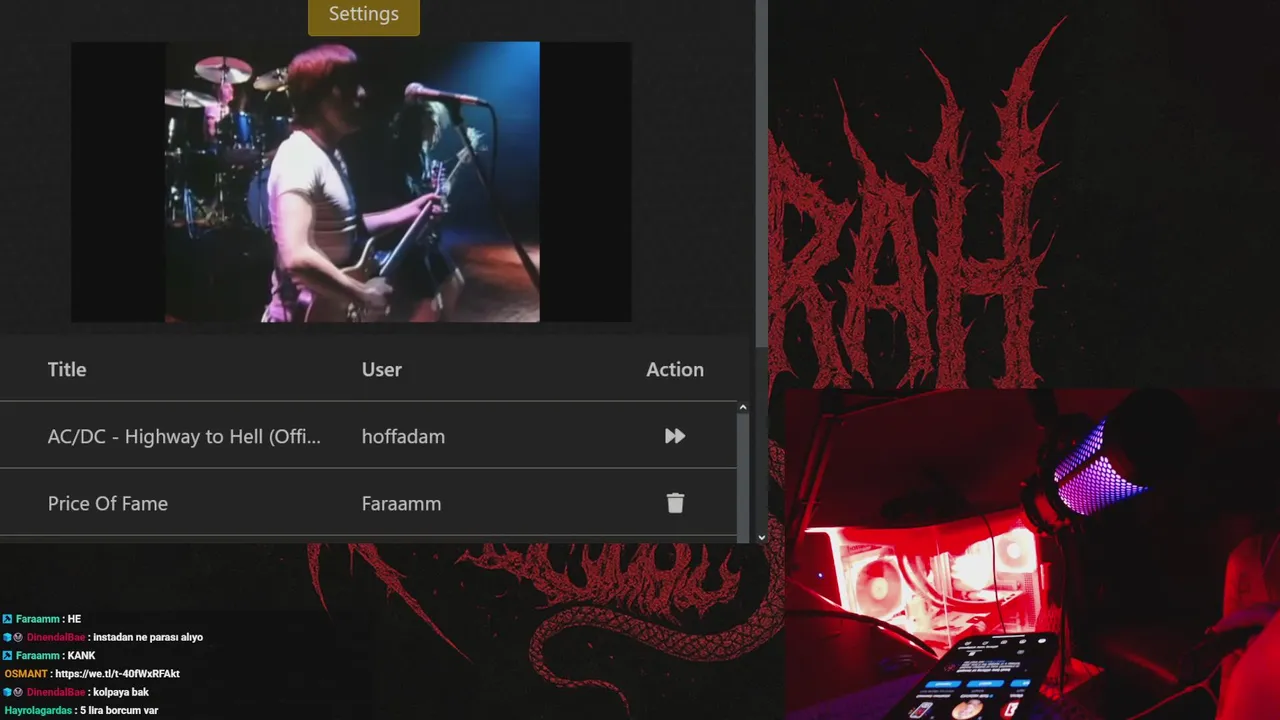Click the User column header
The height and width of the screenshot is (720, 1280).
tap(382, 369)
